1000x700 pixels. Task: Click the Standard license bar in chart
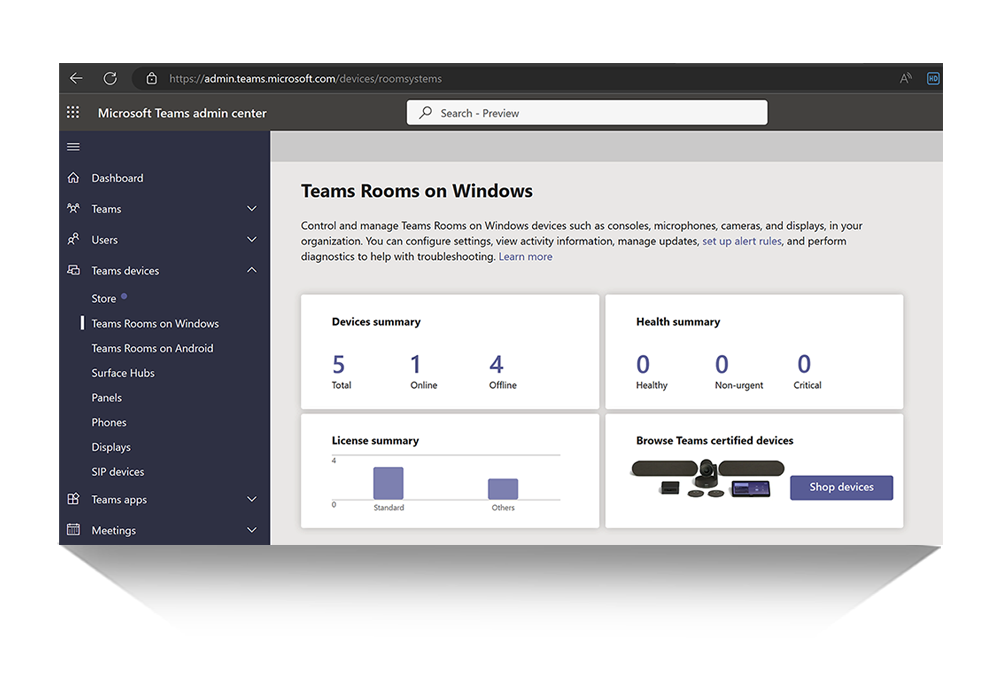pos(388,483)
